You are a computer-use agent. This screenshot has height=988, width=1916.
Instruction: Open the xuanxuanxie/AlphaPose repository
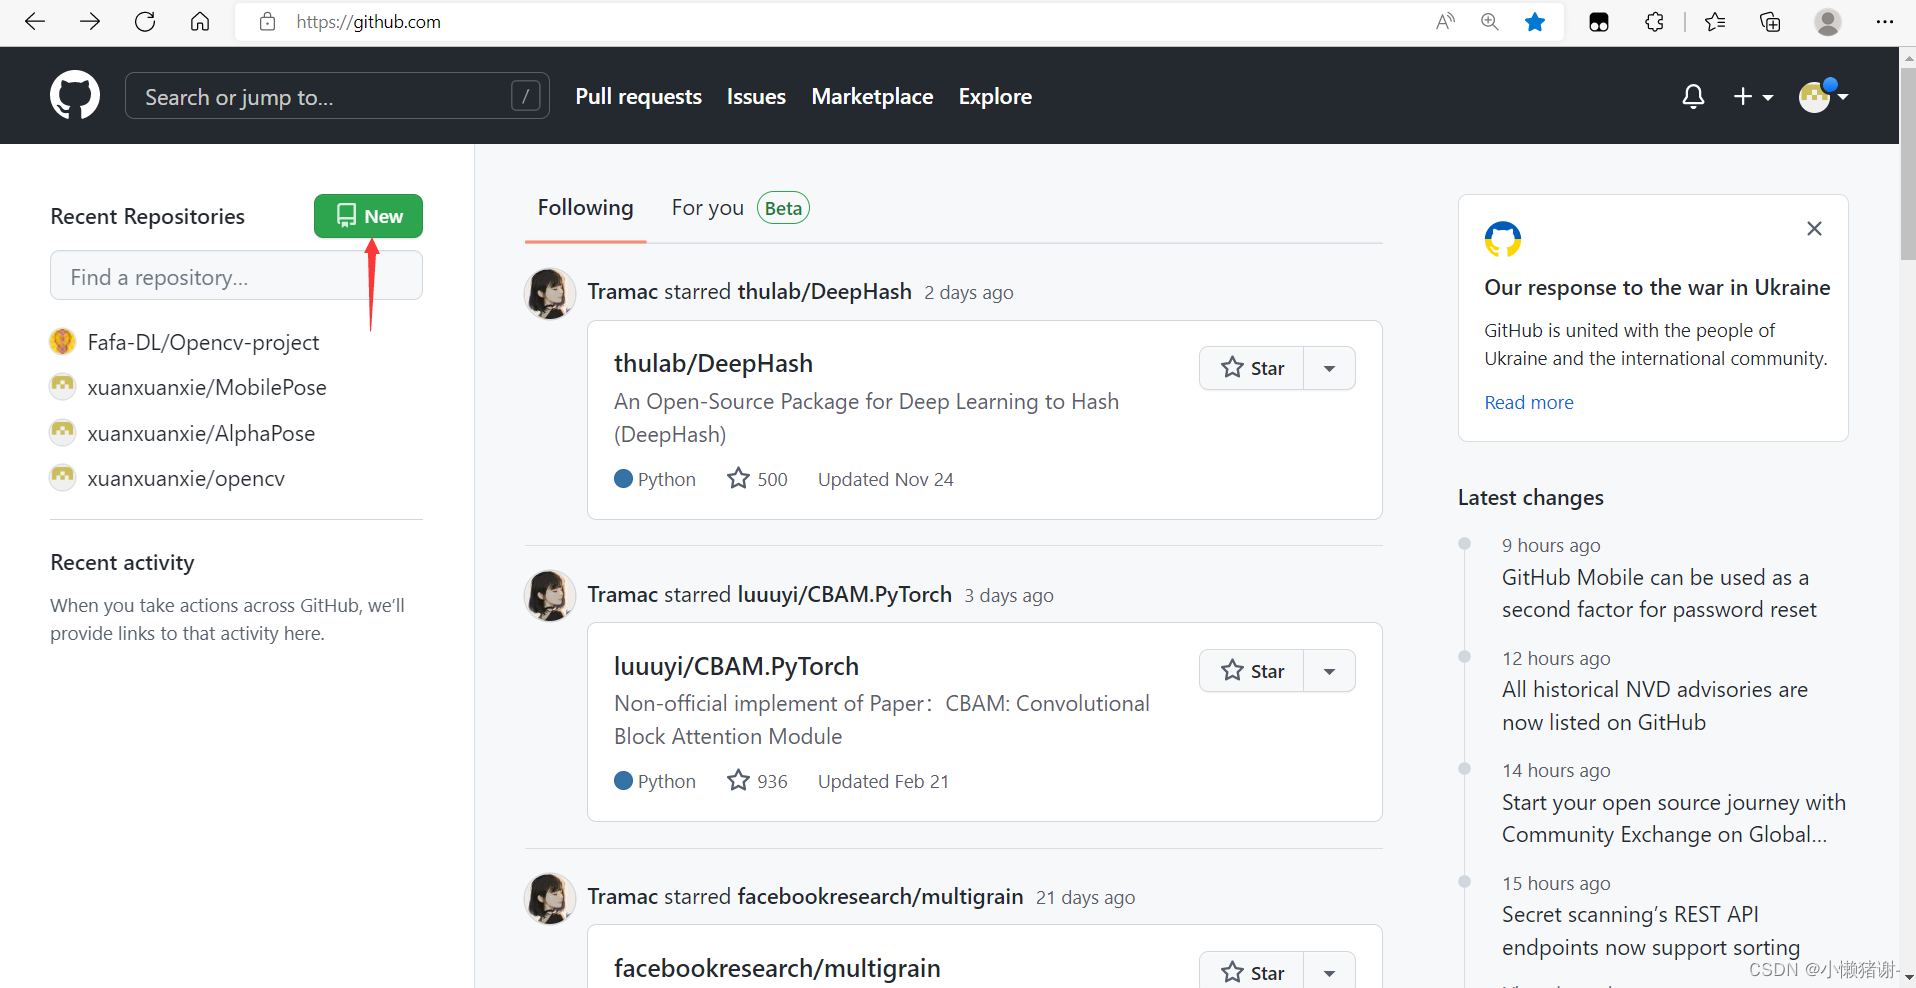click(x=201, y=433)
